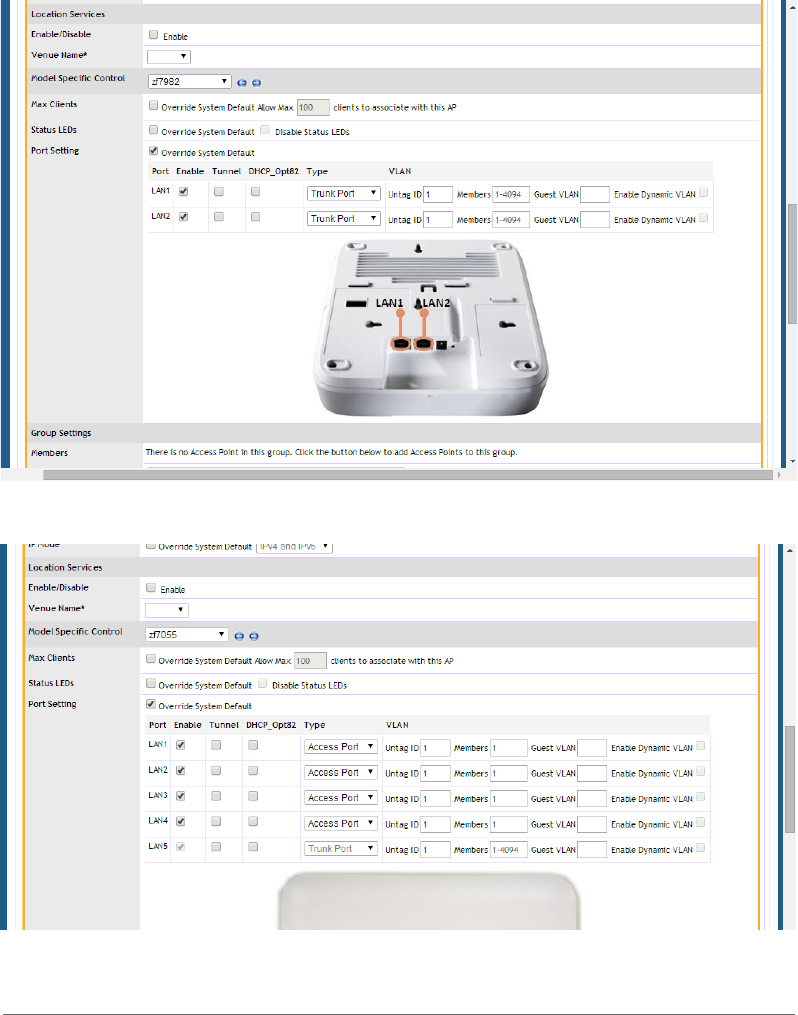The height and width of the screenshot is (1015, 798).
Task: Click LAN1 Untag ID field for zf7982
Action: 438,194
